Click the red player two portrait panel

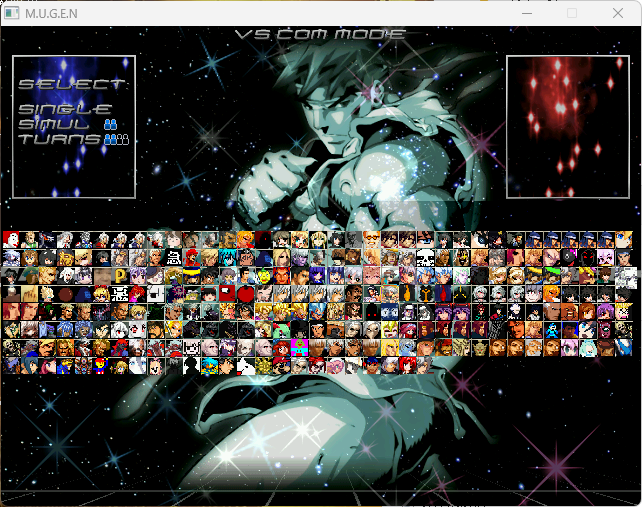tap(568, 127)
